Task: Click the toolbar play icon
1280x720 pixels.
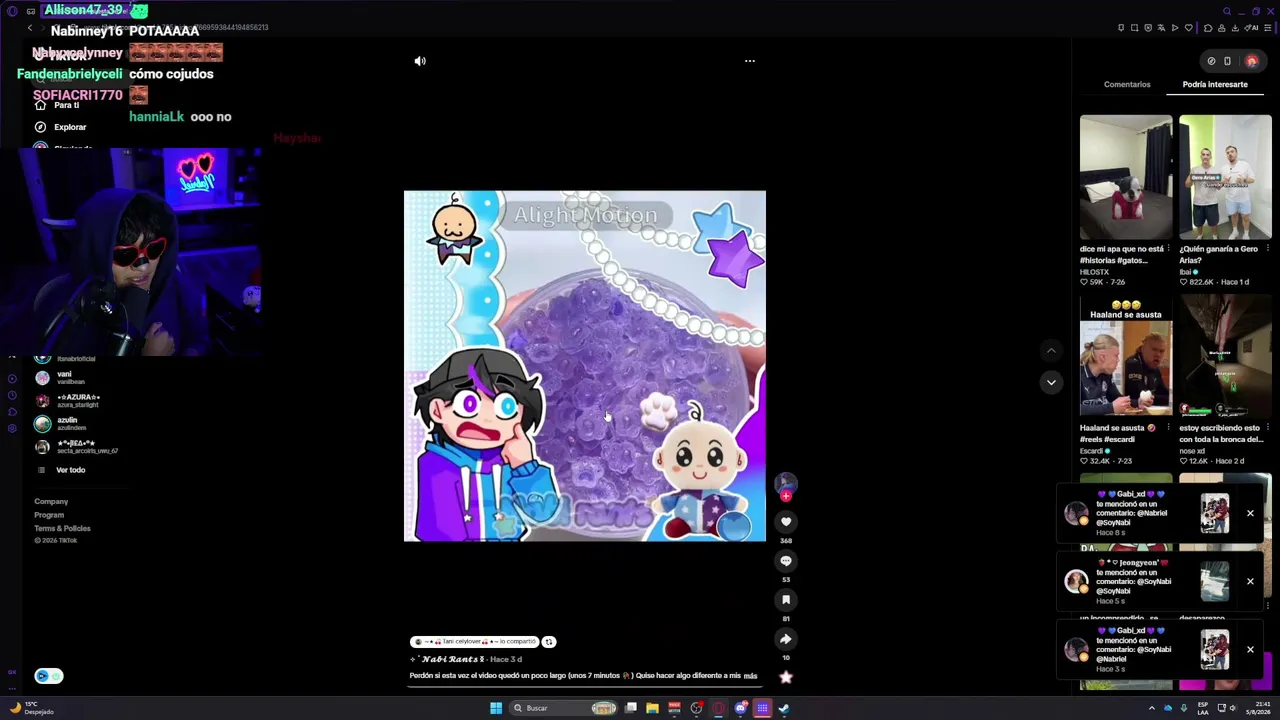Action: coord(1175,28)
